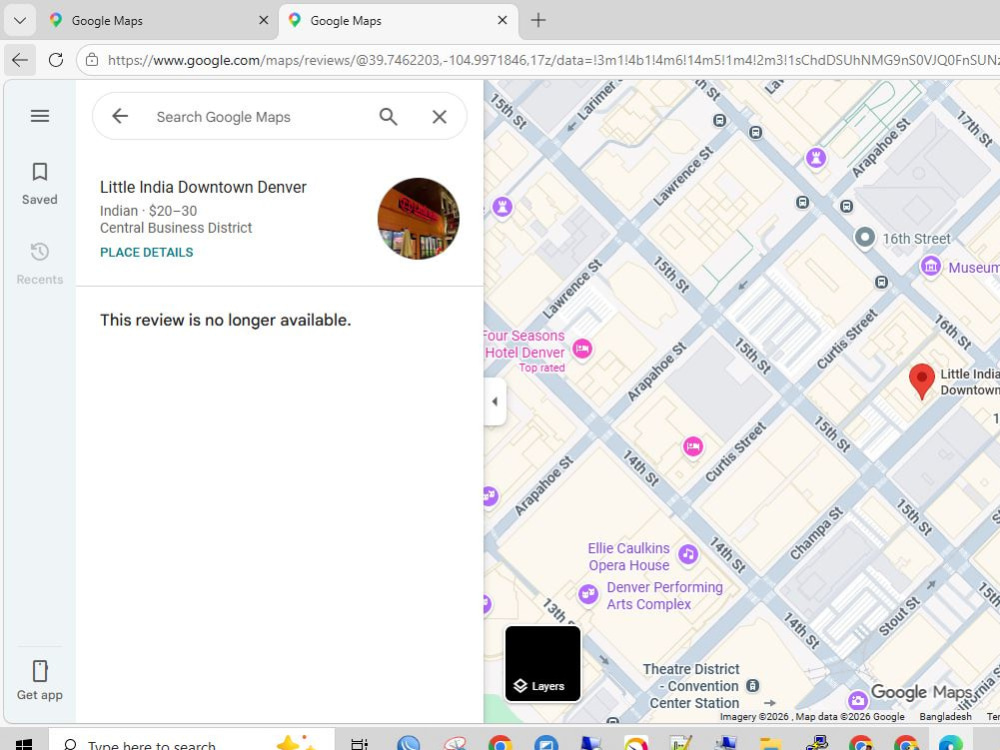Click the browser address bar URL
This screenshot has width=1000, height=750.
[x=552, y=60]
